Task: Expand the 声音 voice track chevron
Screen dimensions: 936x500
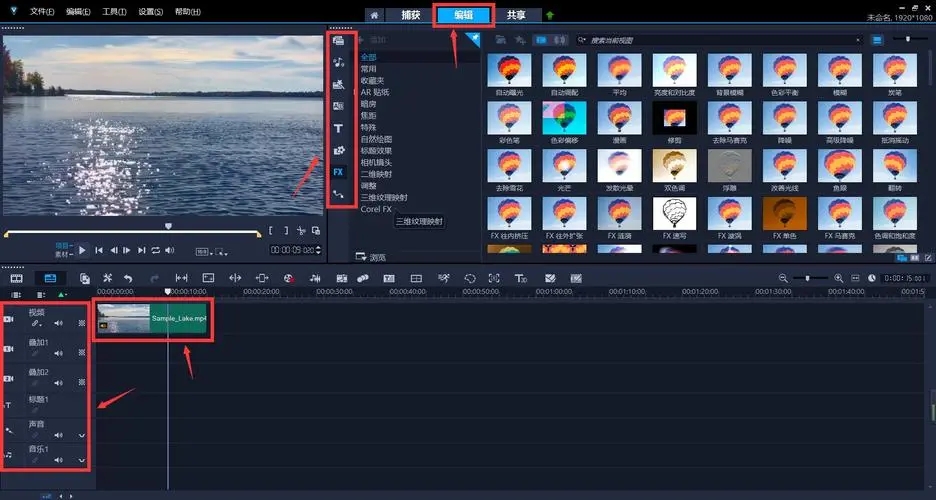Action: tap(82, 435)
